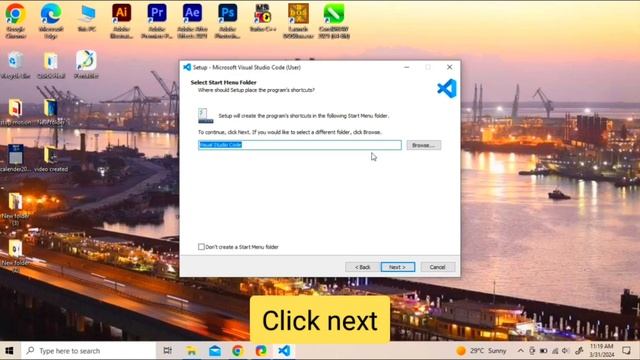
Task: Select the green CorelDRAW desktop shortcut
Action: click(x=334, y=20)
